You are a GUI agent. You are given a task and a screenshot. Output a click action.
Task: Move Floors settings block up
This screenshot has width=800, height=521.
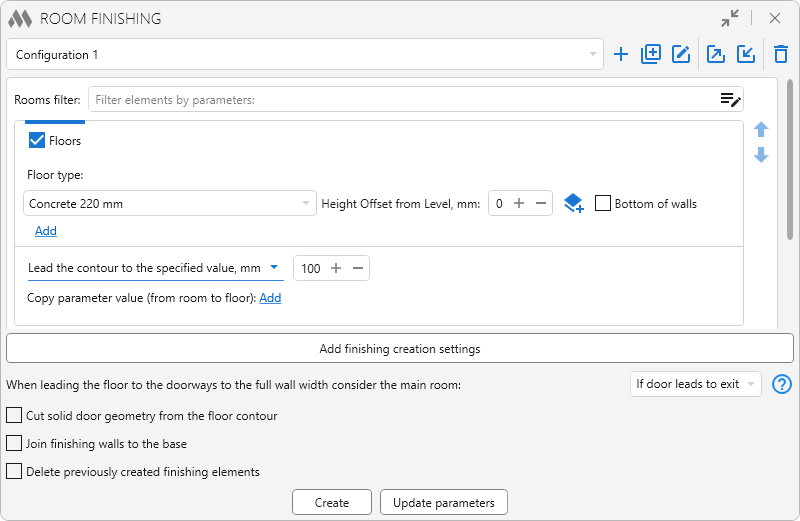[x=761, y=130]
